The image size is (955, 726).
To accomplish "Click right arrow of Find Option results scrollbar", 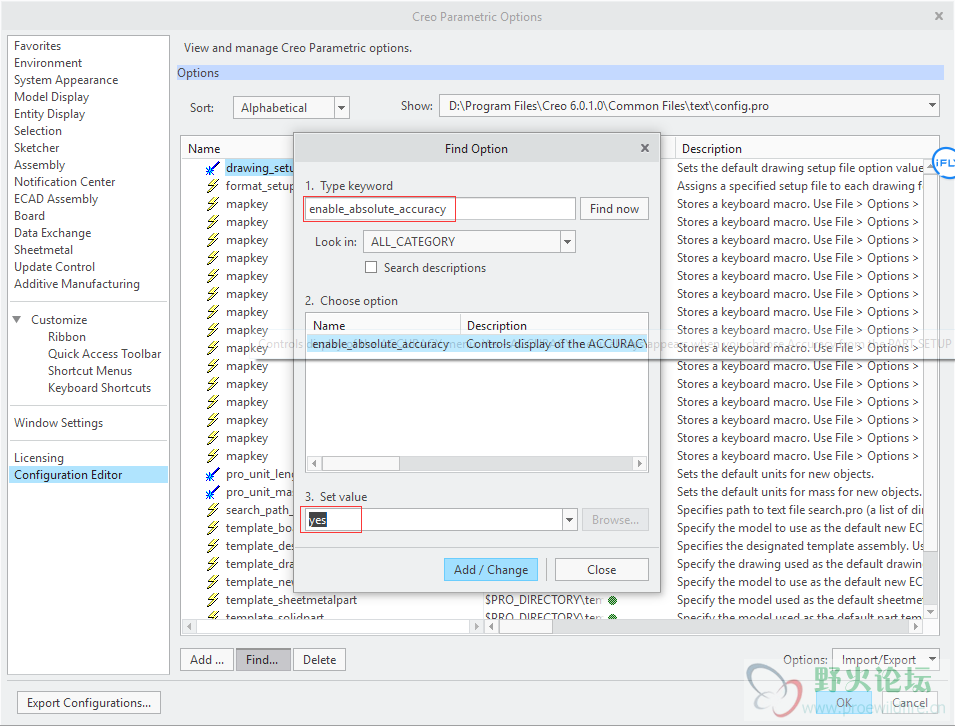I will coord(640,463).
